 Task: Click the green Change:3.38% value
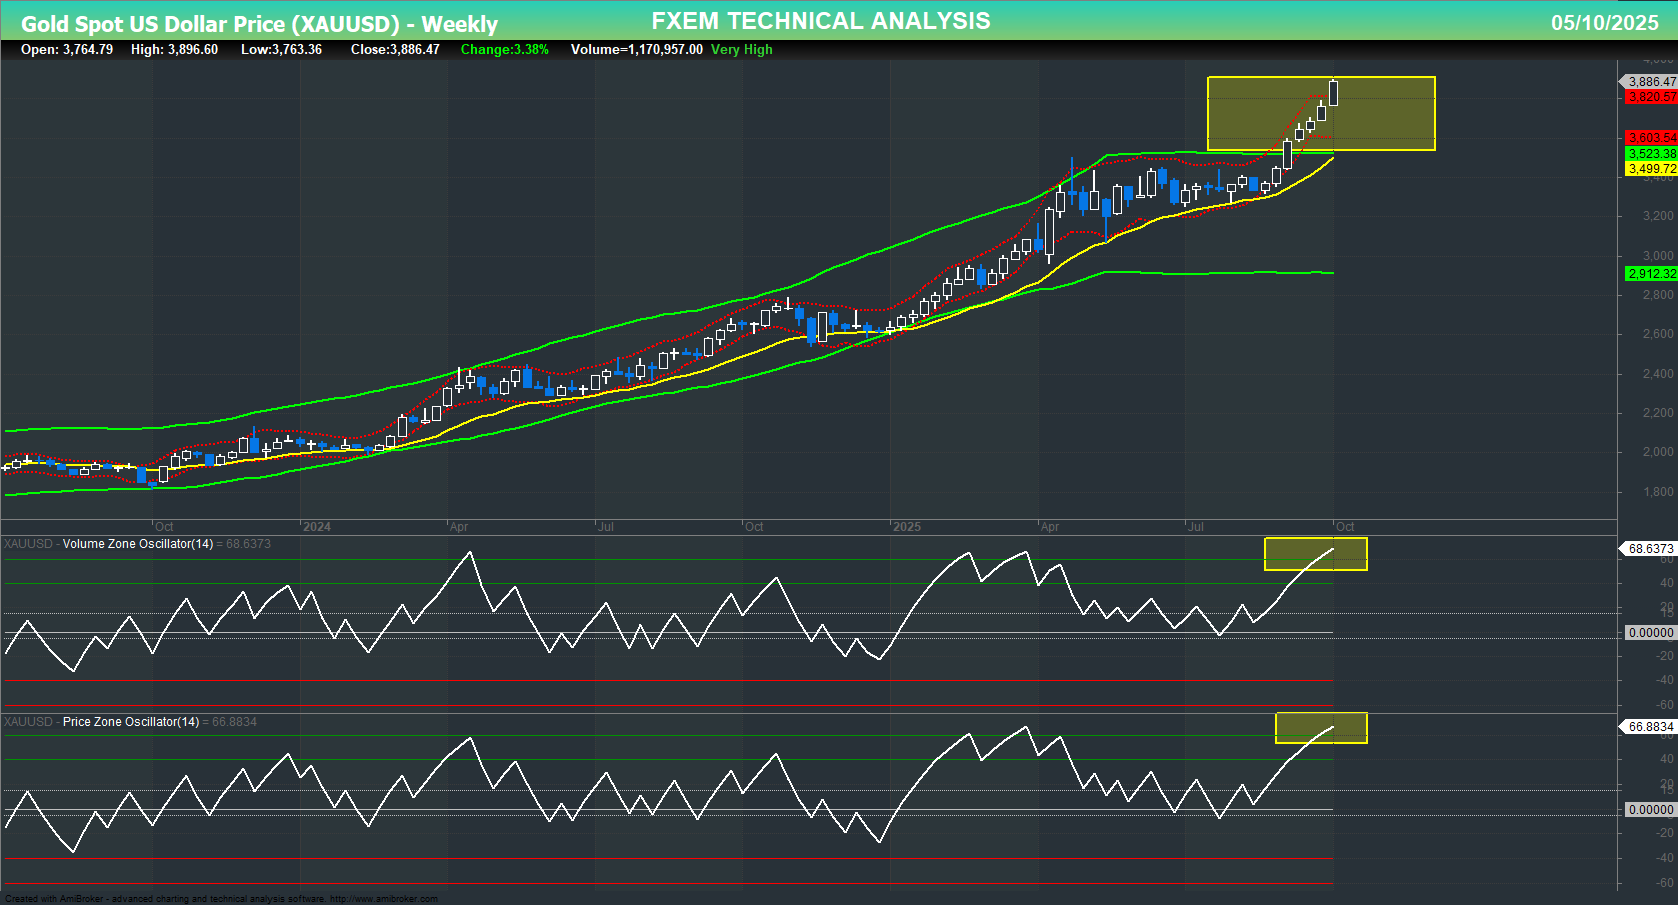point(504,49)
